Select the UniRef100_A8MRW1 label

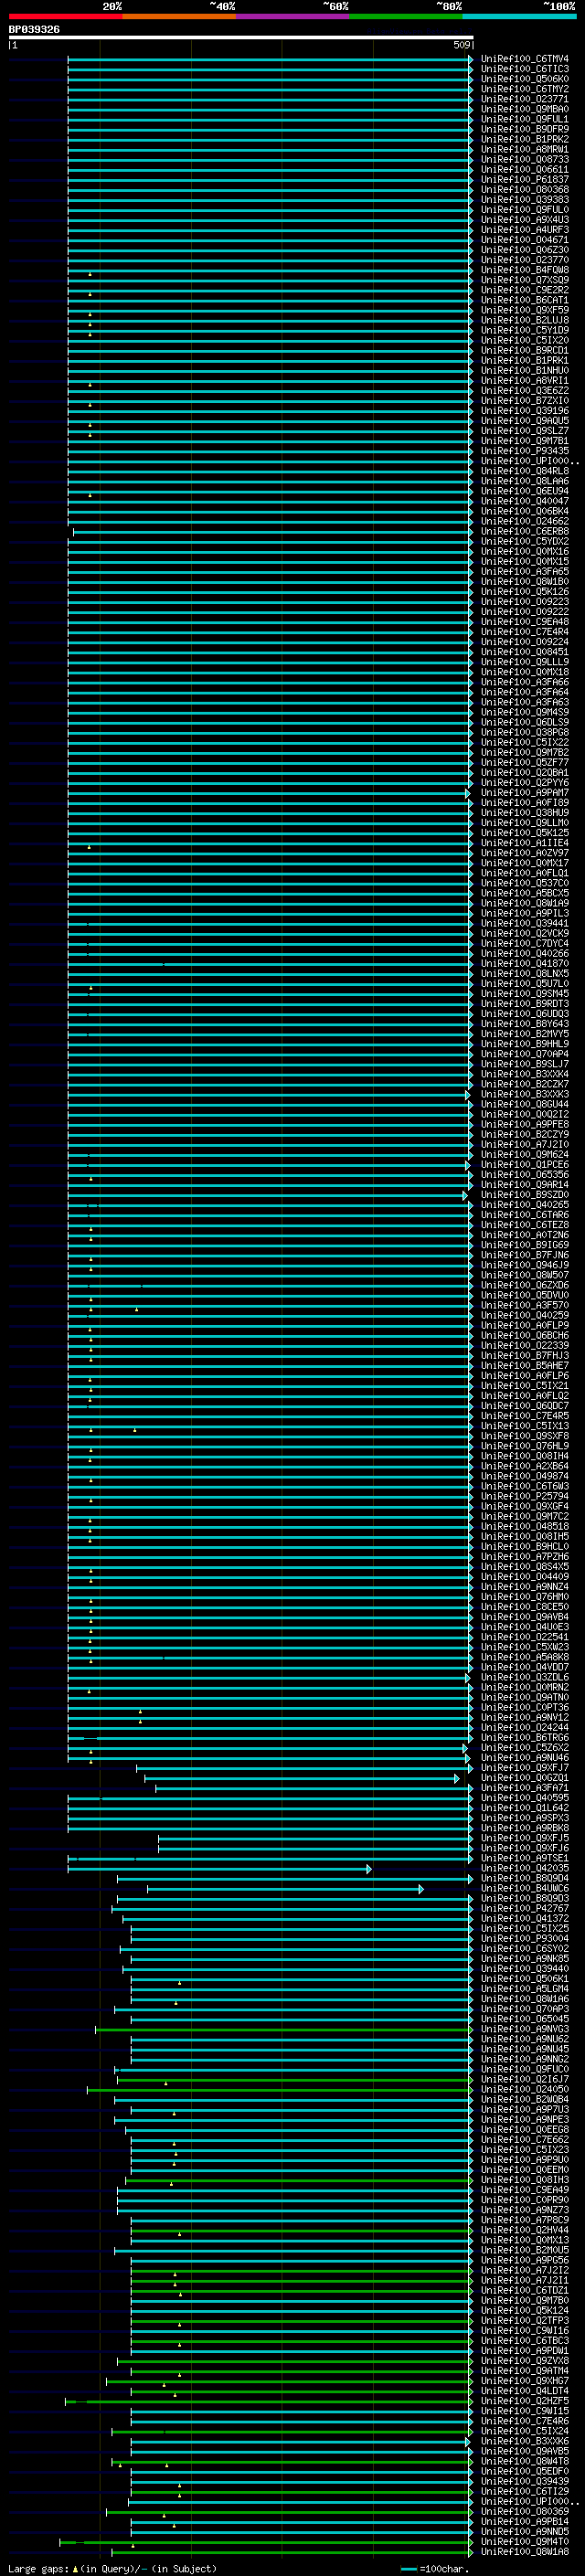525,149
